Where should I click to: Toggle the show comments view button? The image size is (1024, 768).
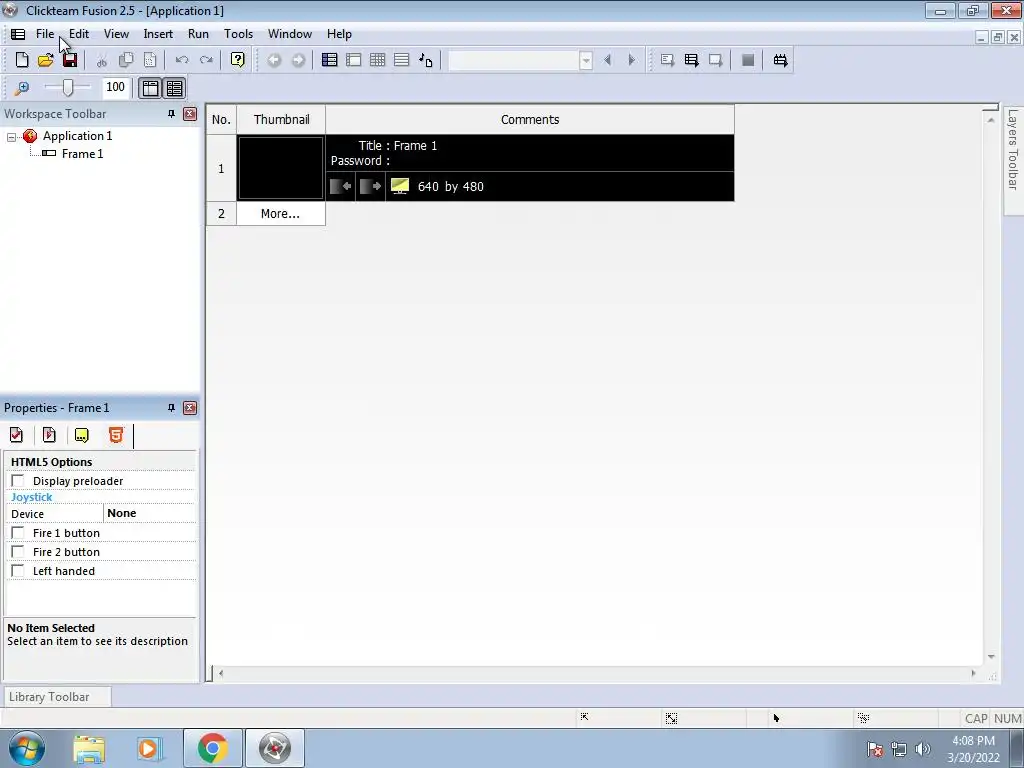point(174,88)
